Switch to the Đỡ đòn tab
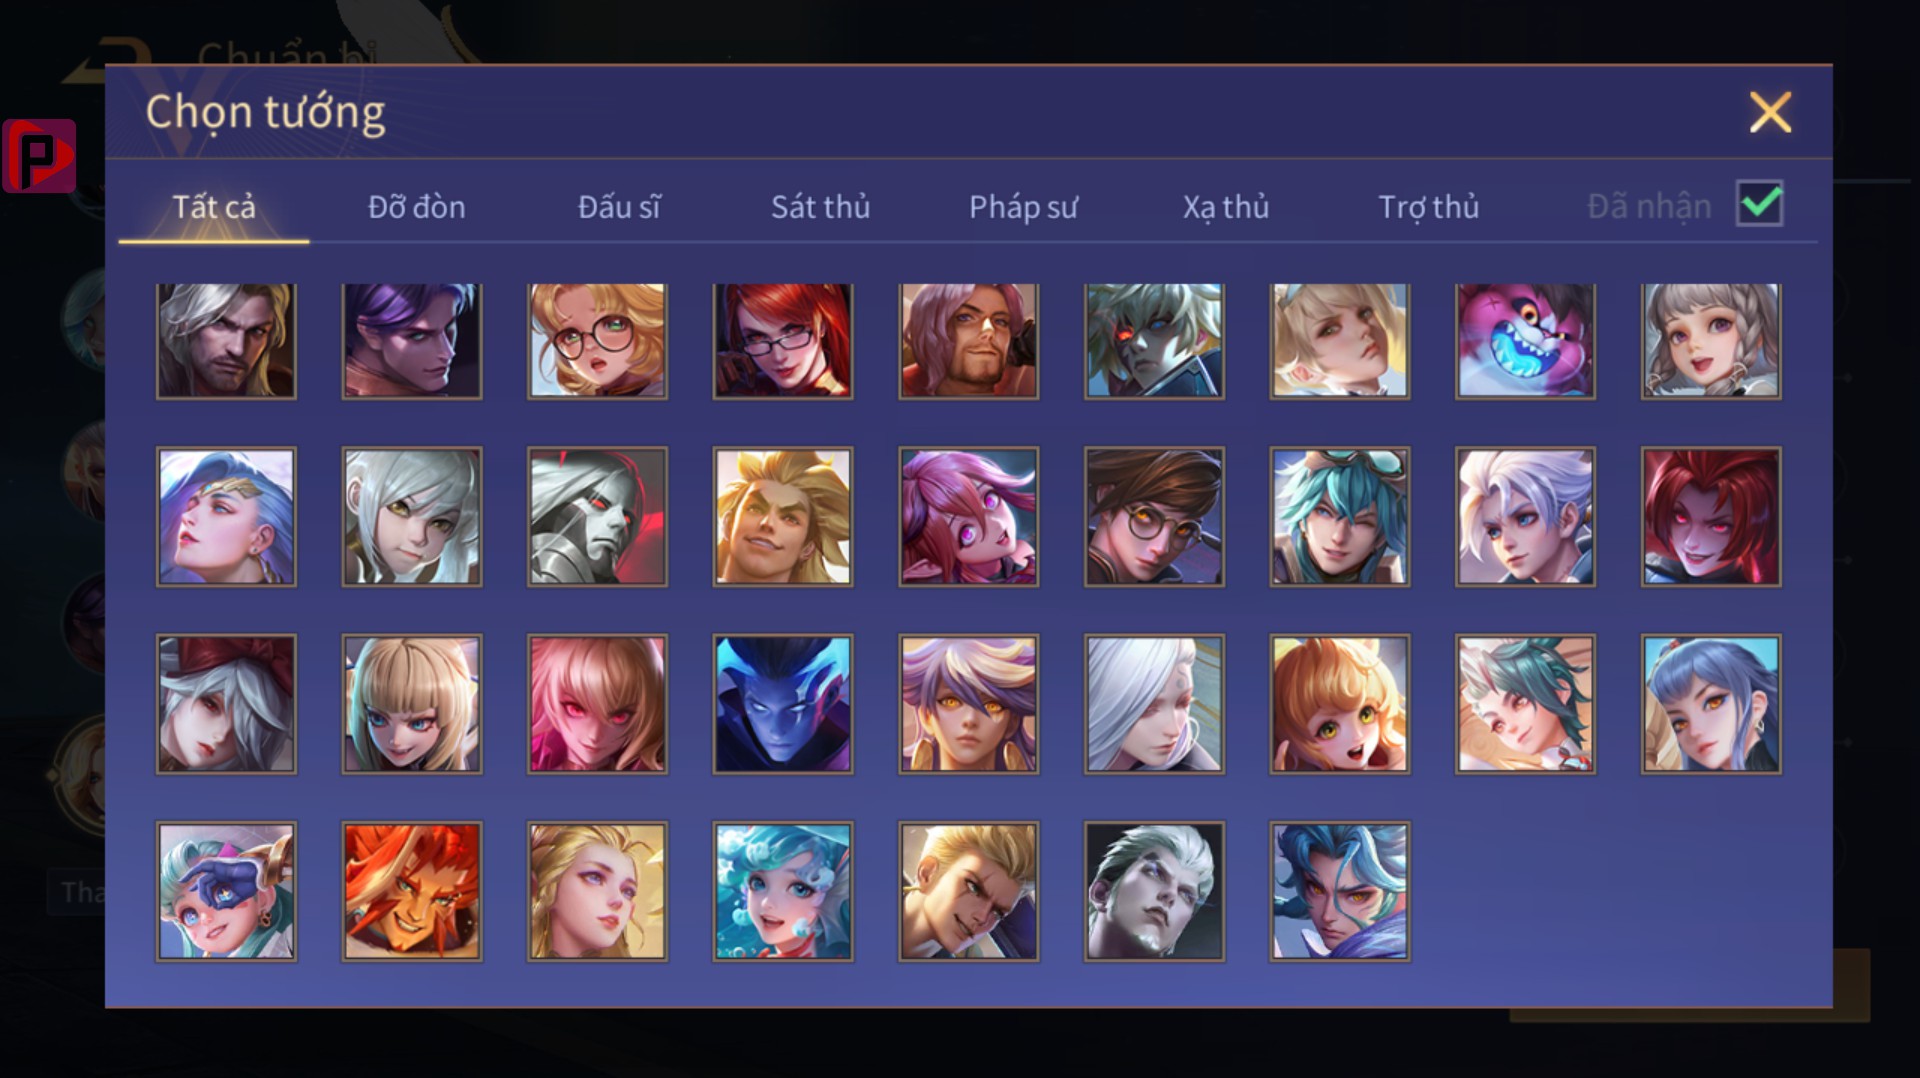This screenshot has width=1920, height=1078. tap(416, 207)
